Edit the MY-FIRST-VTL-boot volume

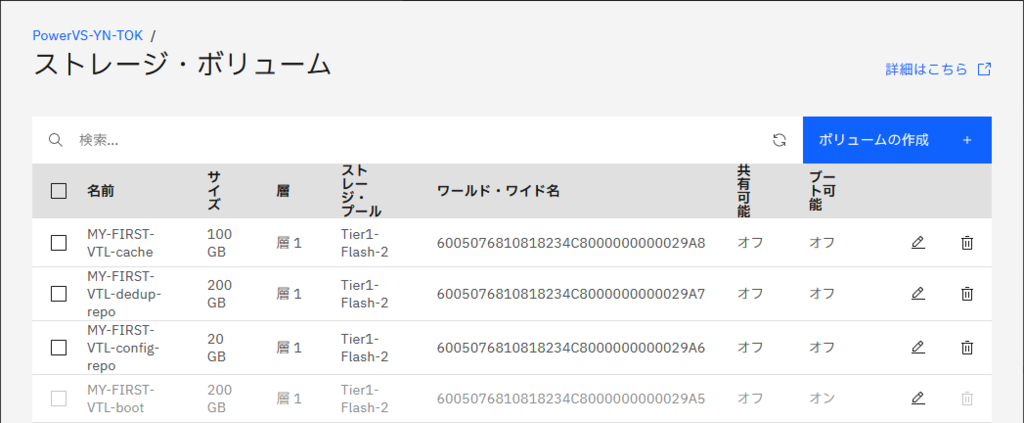[918, 398]
